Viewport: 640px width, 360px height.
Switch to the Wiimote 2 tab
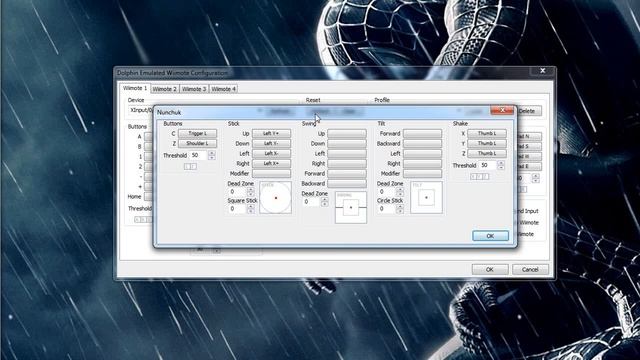[x=164, y=89]
